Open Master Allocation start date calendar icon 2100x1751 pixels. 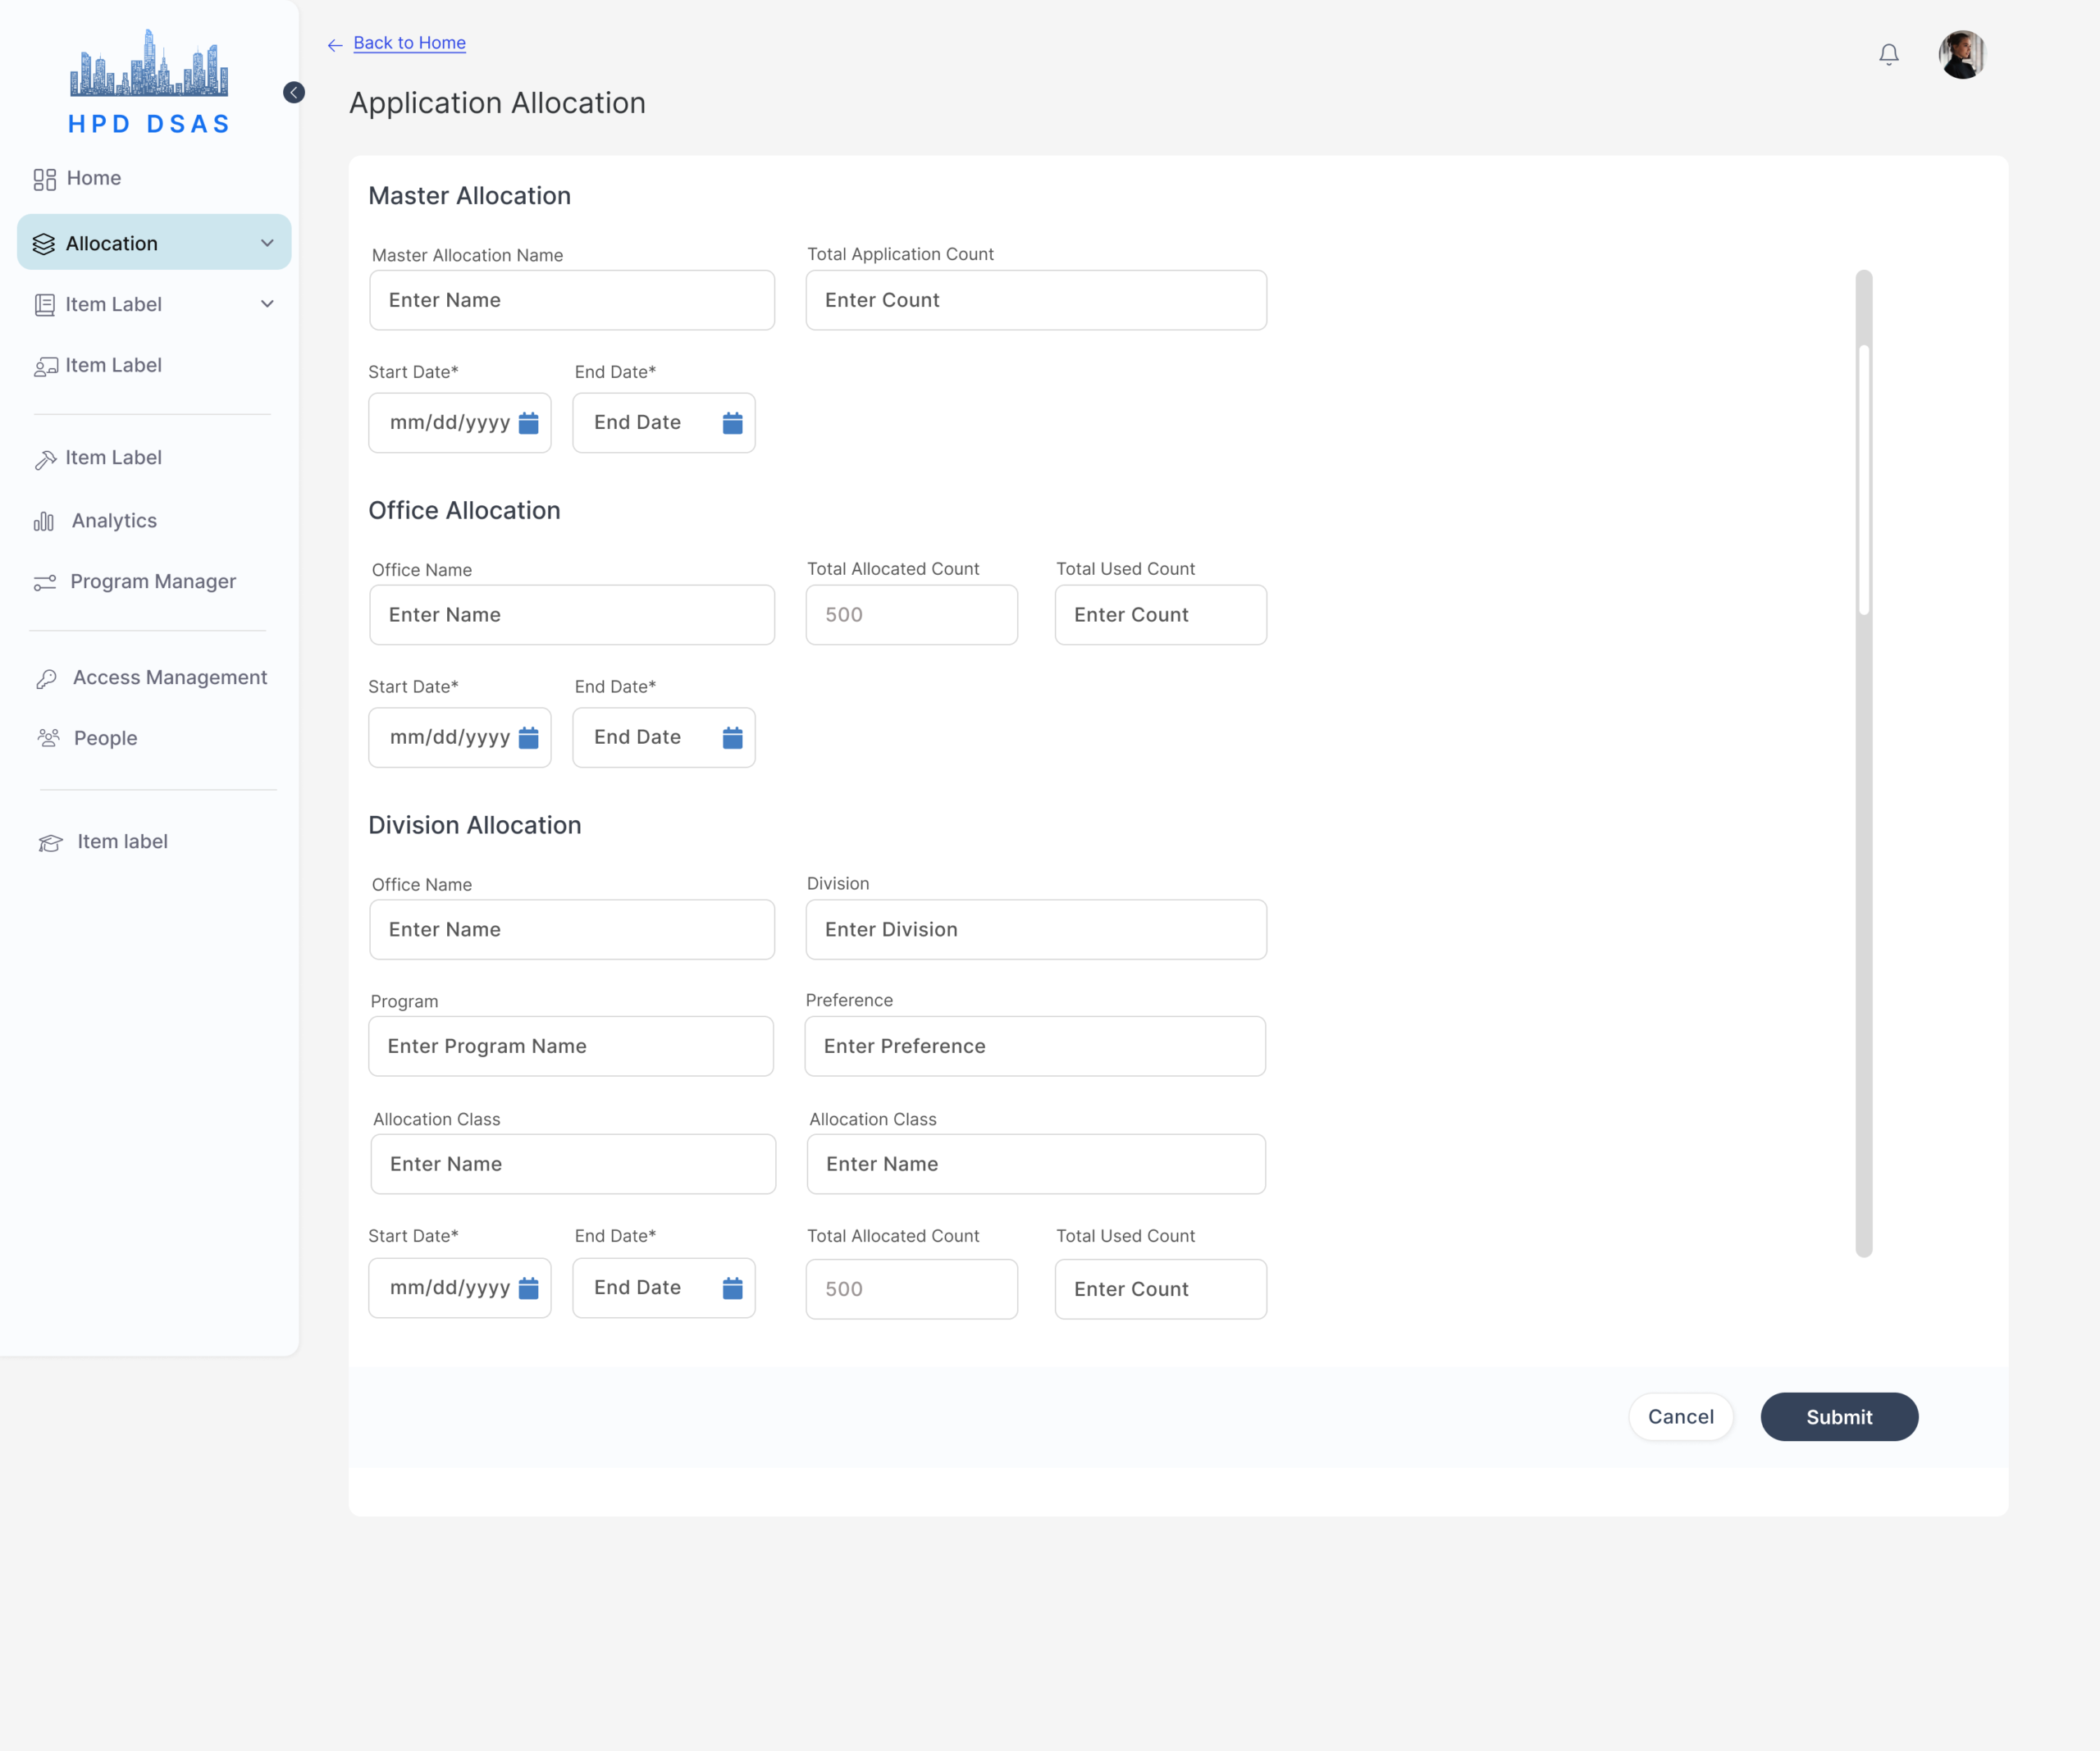529,423
